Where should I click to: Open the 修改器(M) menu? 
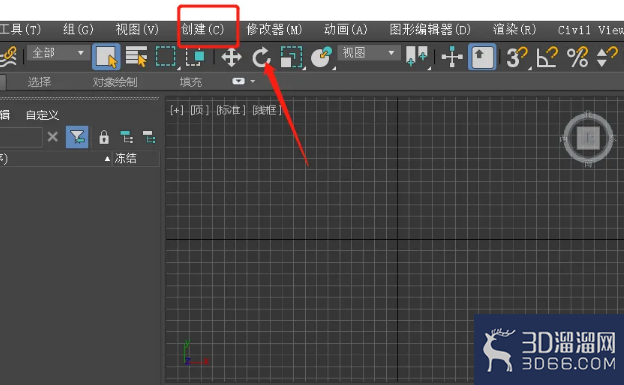tap(274, 30)
